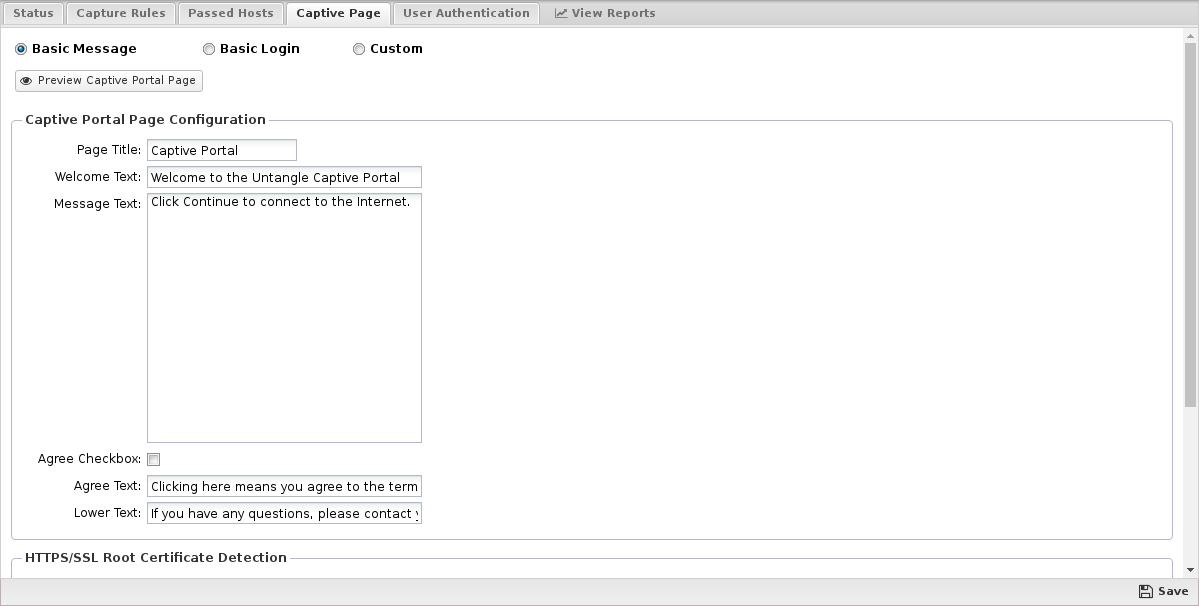Switch to the Status tab
This screenshot has height=606, width=1199.
pyautogui.click(x=33, y=14)
